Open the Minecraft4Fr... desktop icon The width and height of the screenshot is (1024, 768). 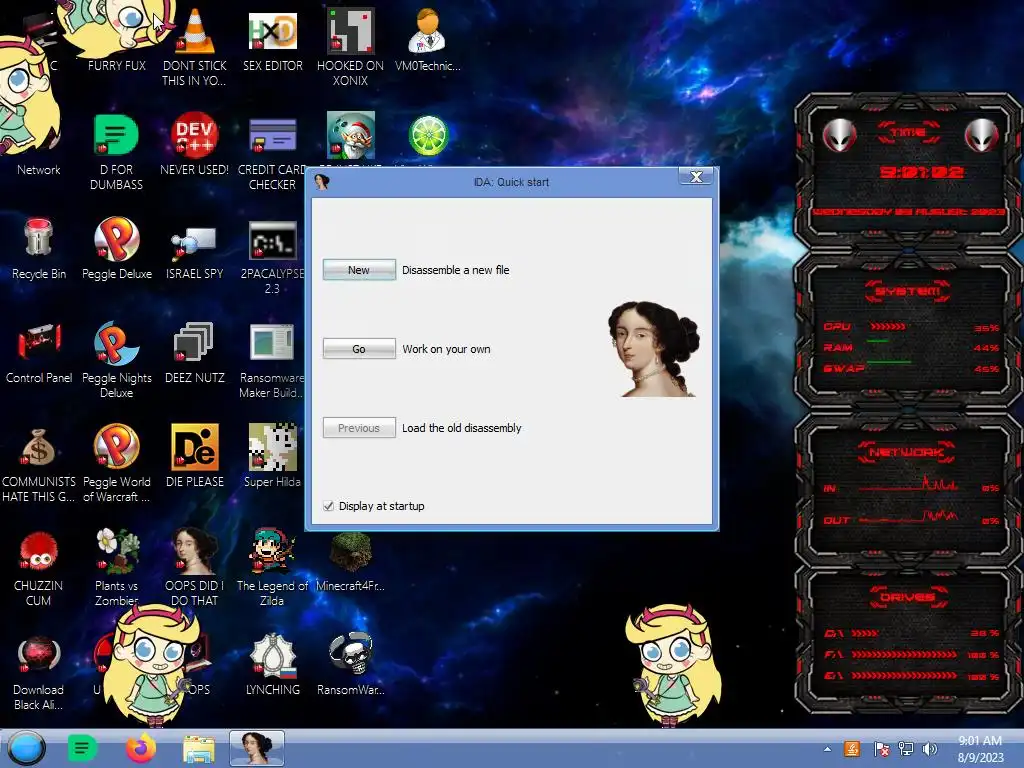350,560
